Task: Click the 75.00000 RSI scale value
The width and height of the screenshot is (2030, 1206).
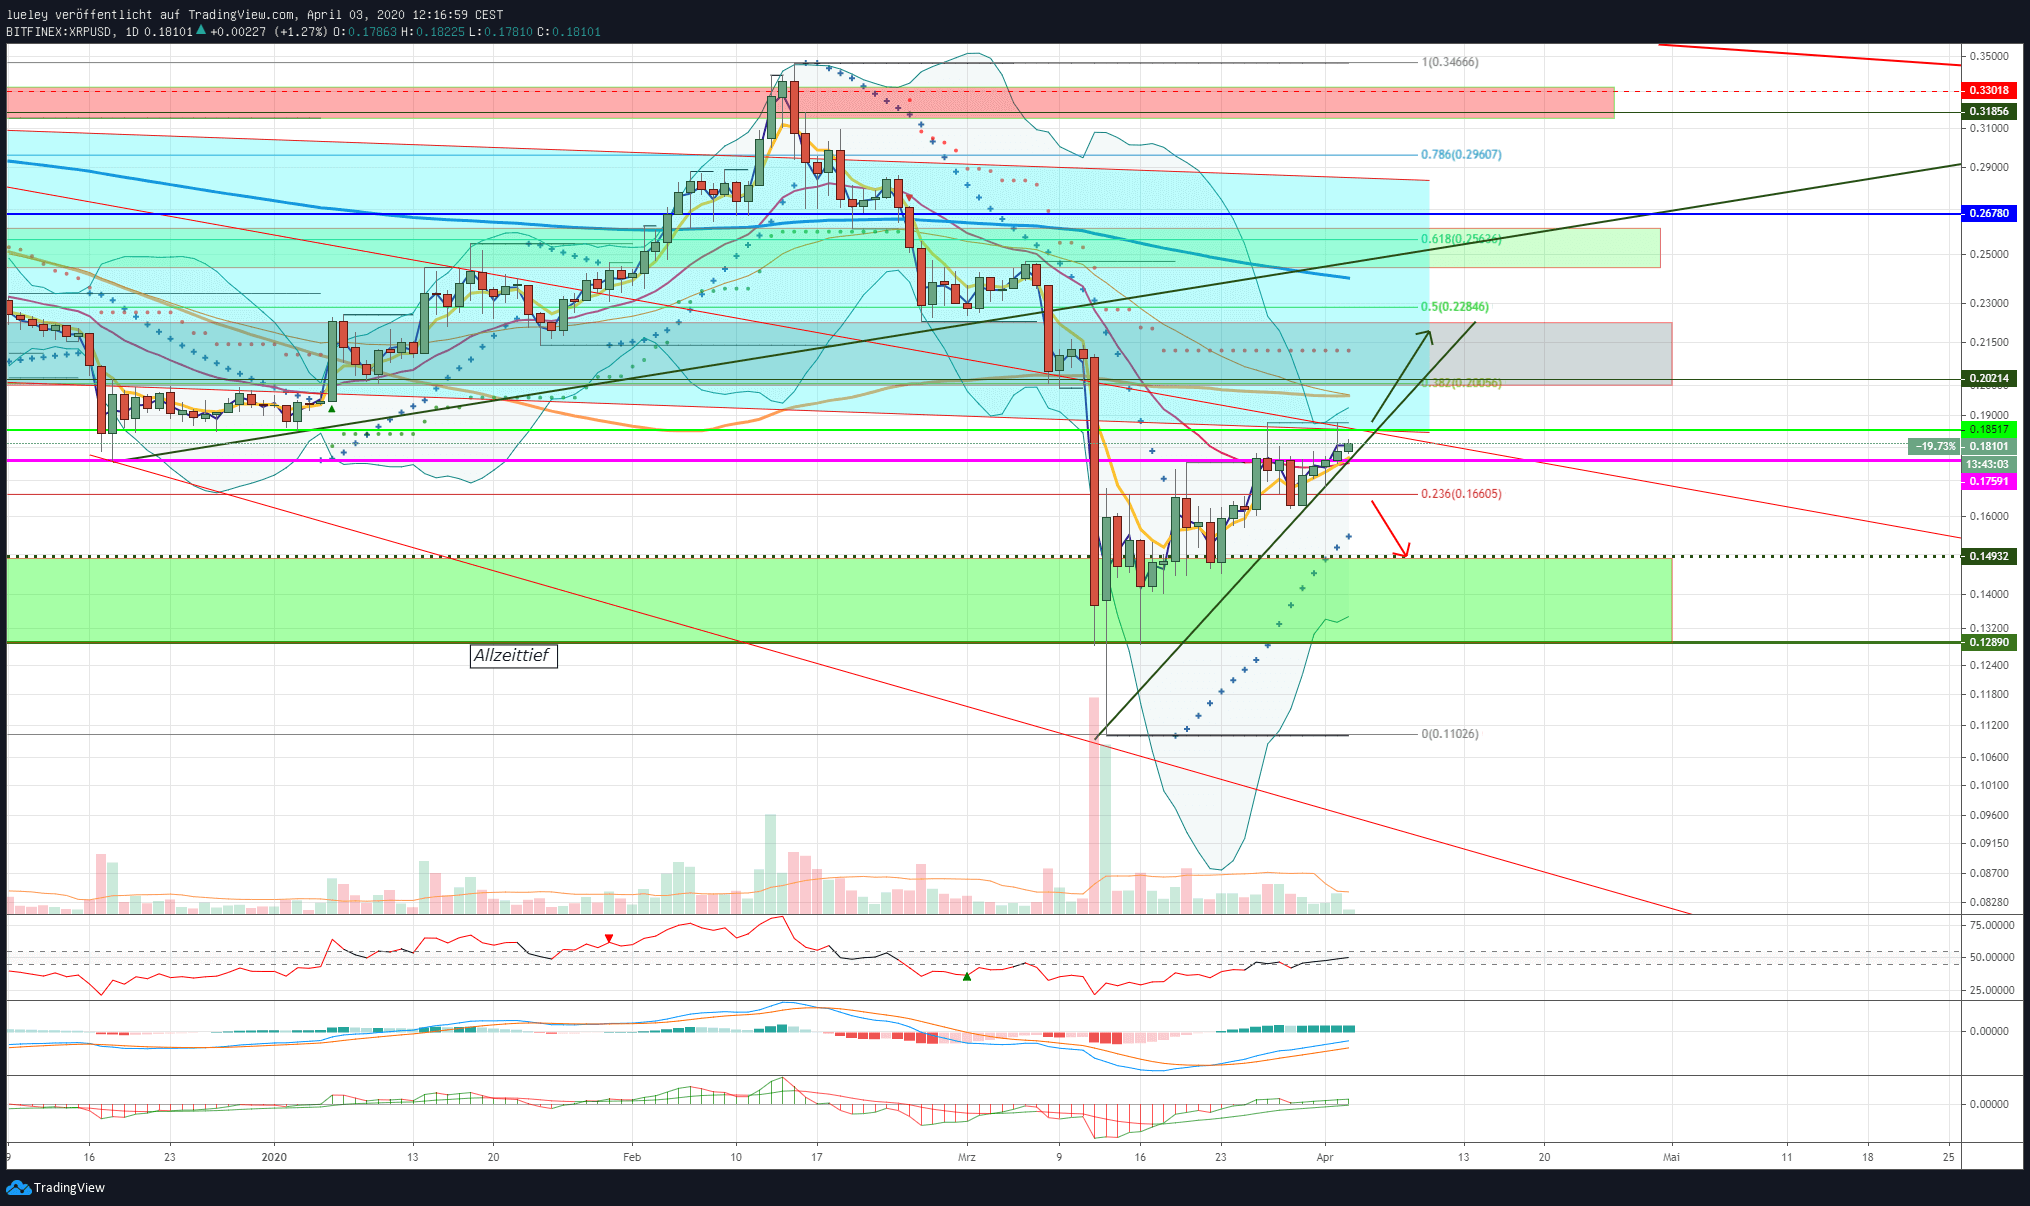Action: coord(1991,926)
